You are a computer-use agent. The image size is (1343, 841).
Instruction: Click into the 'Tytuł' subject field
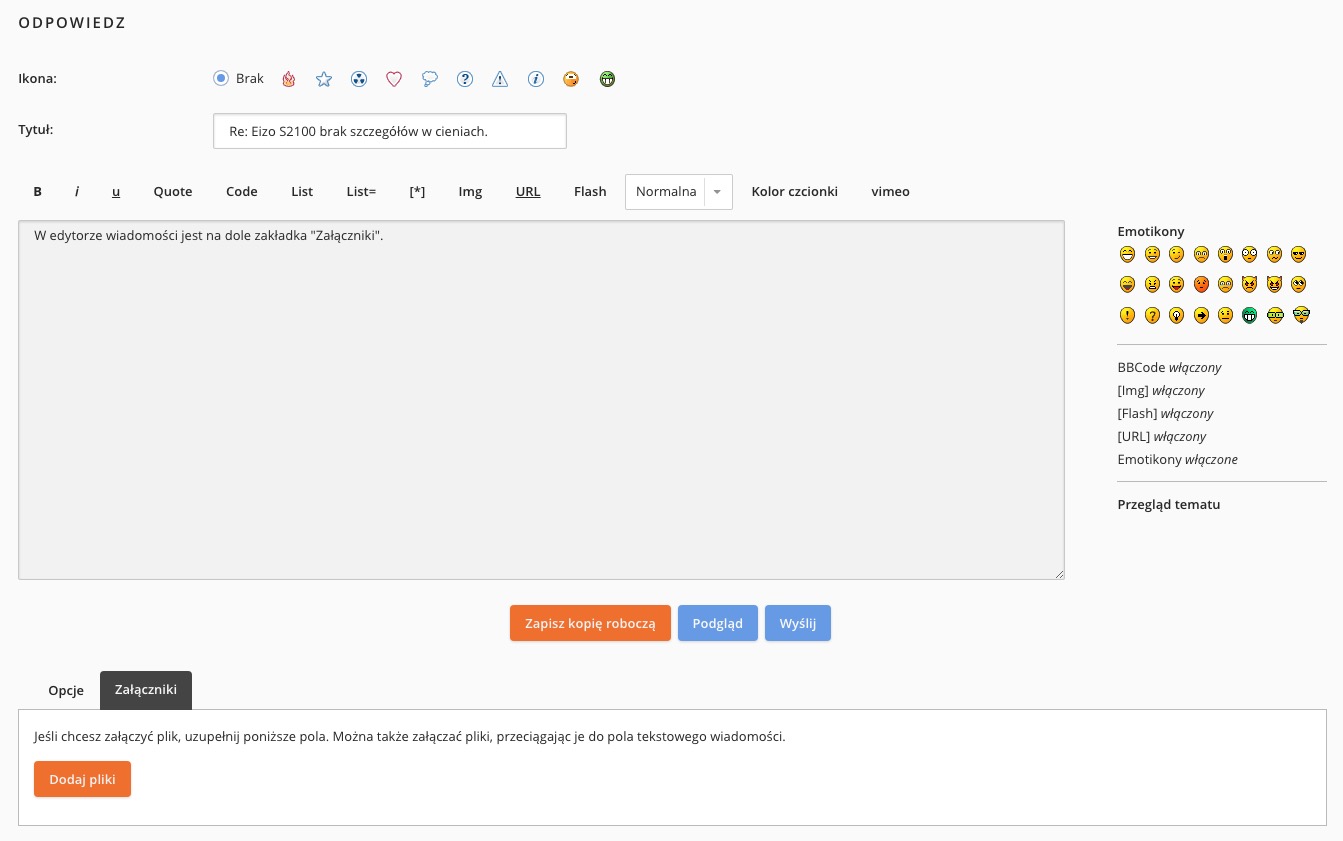tap(390, 131)
